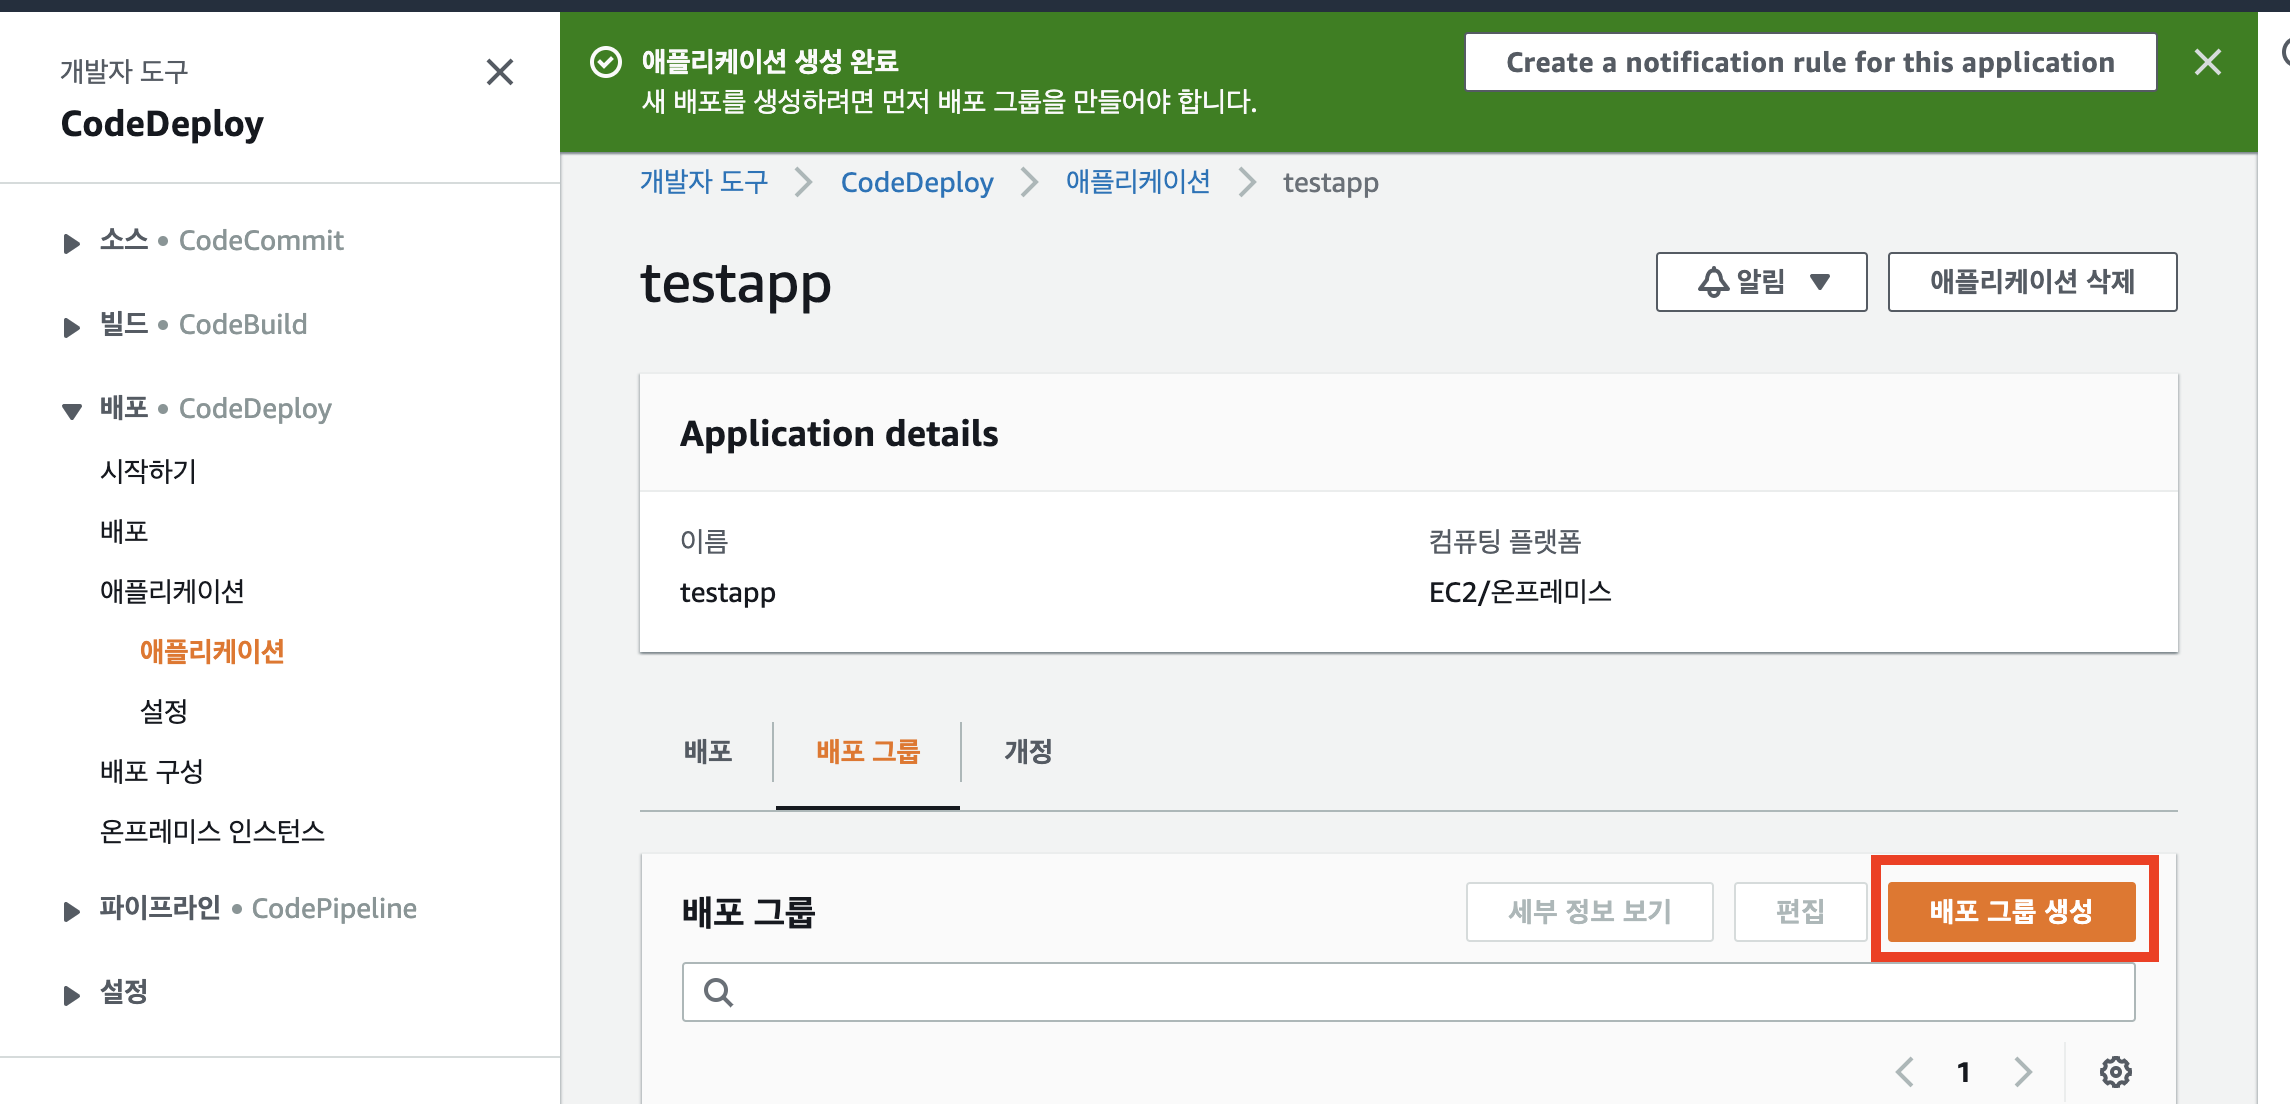Expand the 설정 section at sidebar bottom
The width and height of the screenshot is (2290, 1104).
point(71,995)
